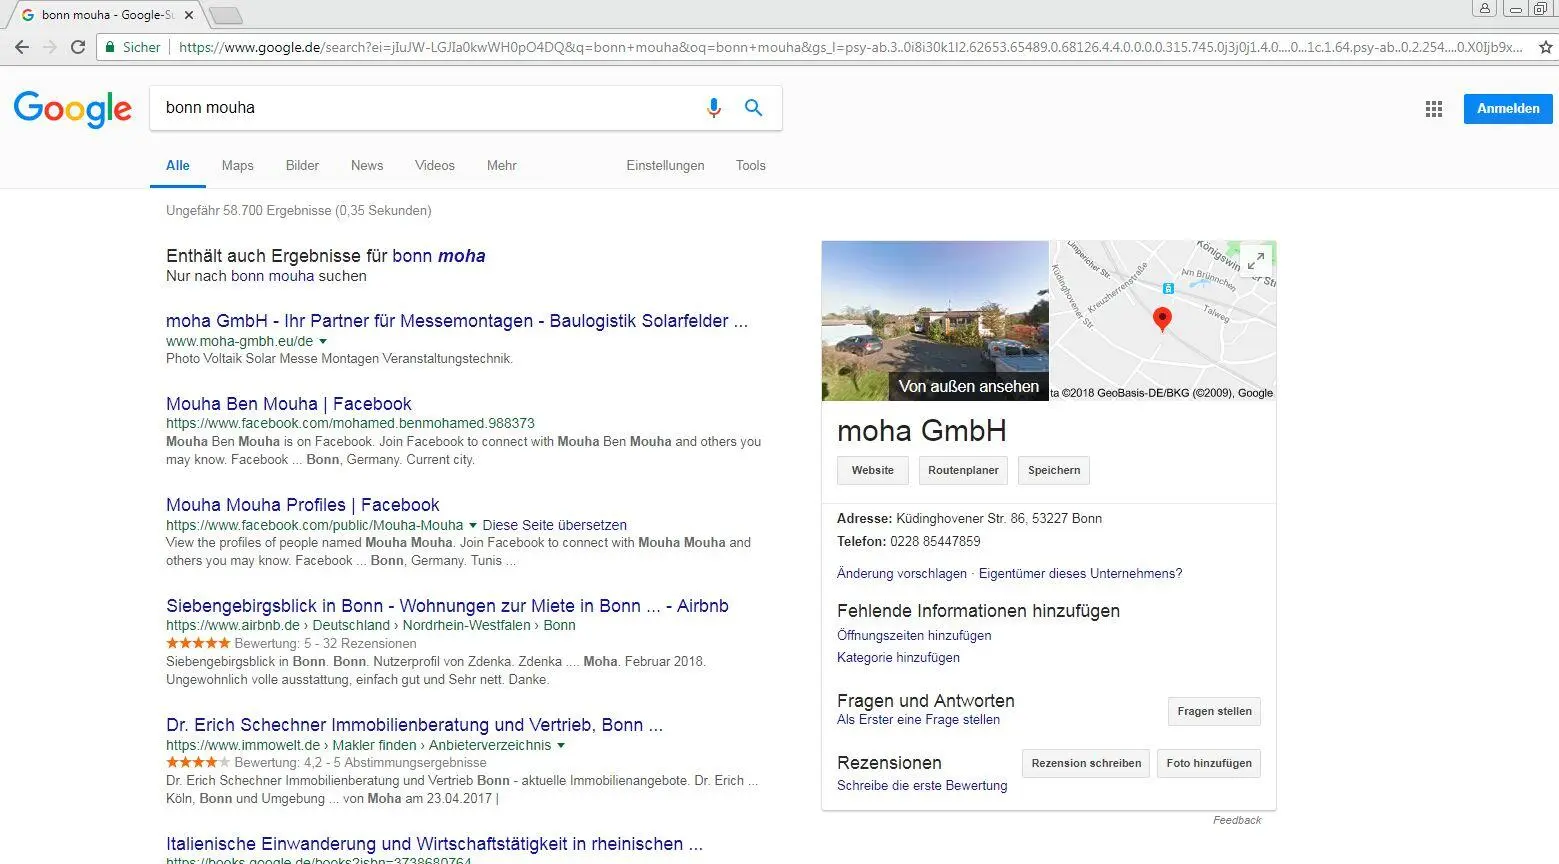Viewport: 1559px width, 864px height.
Task: Click Kategorie hinzufügen link
Action: click(898, 658)
